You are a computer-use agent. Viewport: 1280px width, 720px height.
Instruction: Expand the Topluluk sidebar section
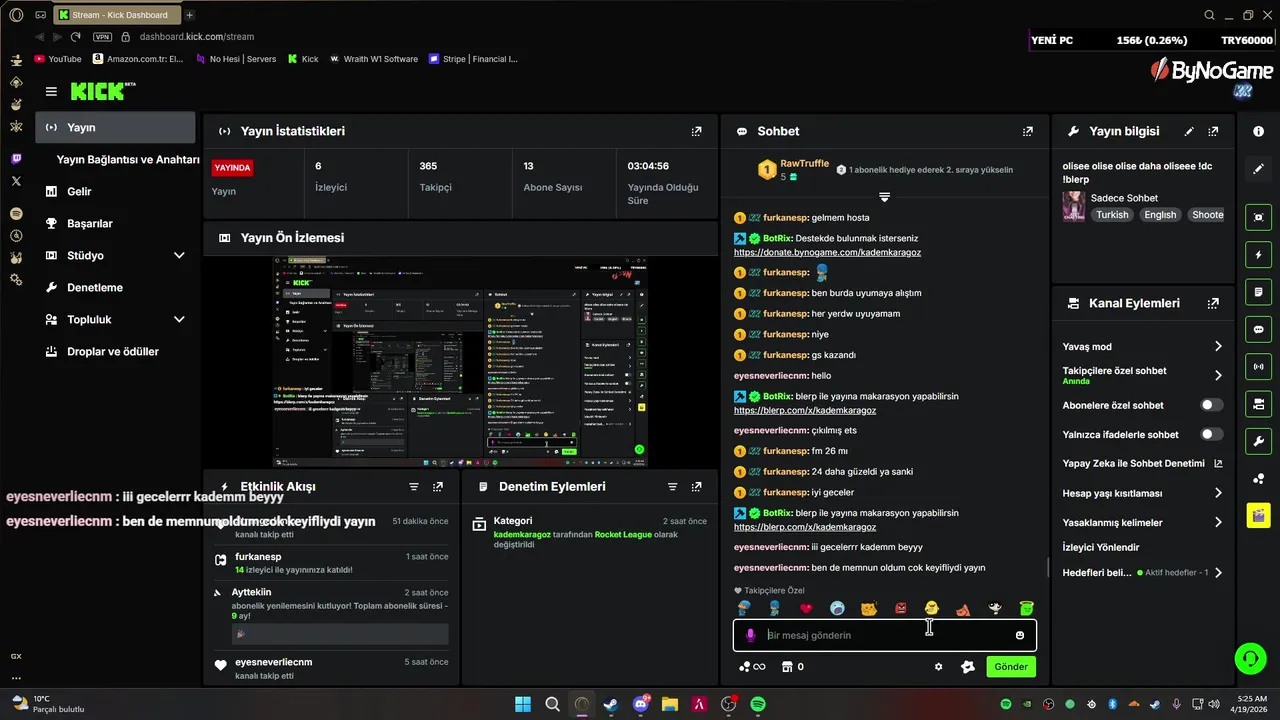coord(179,319)
